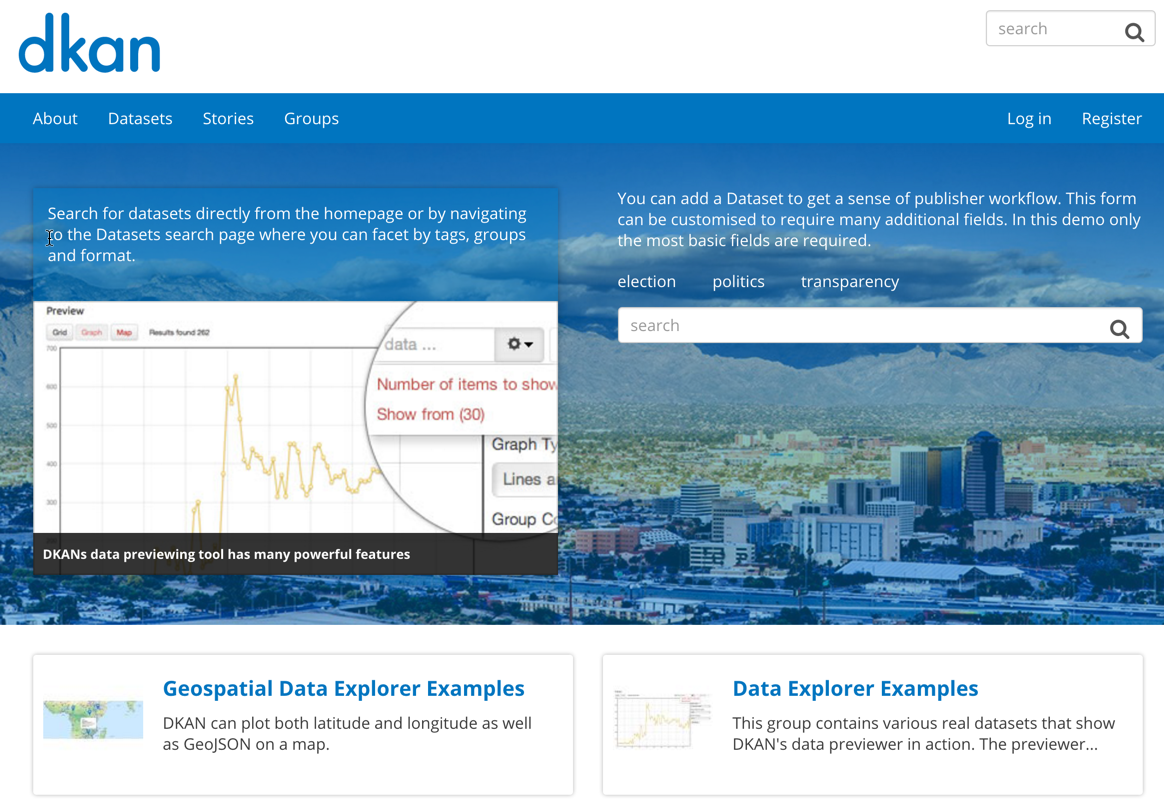Click the data previewing tool slide image

click(295, 438)
